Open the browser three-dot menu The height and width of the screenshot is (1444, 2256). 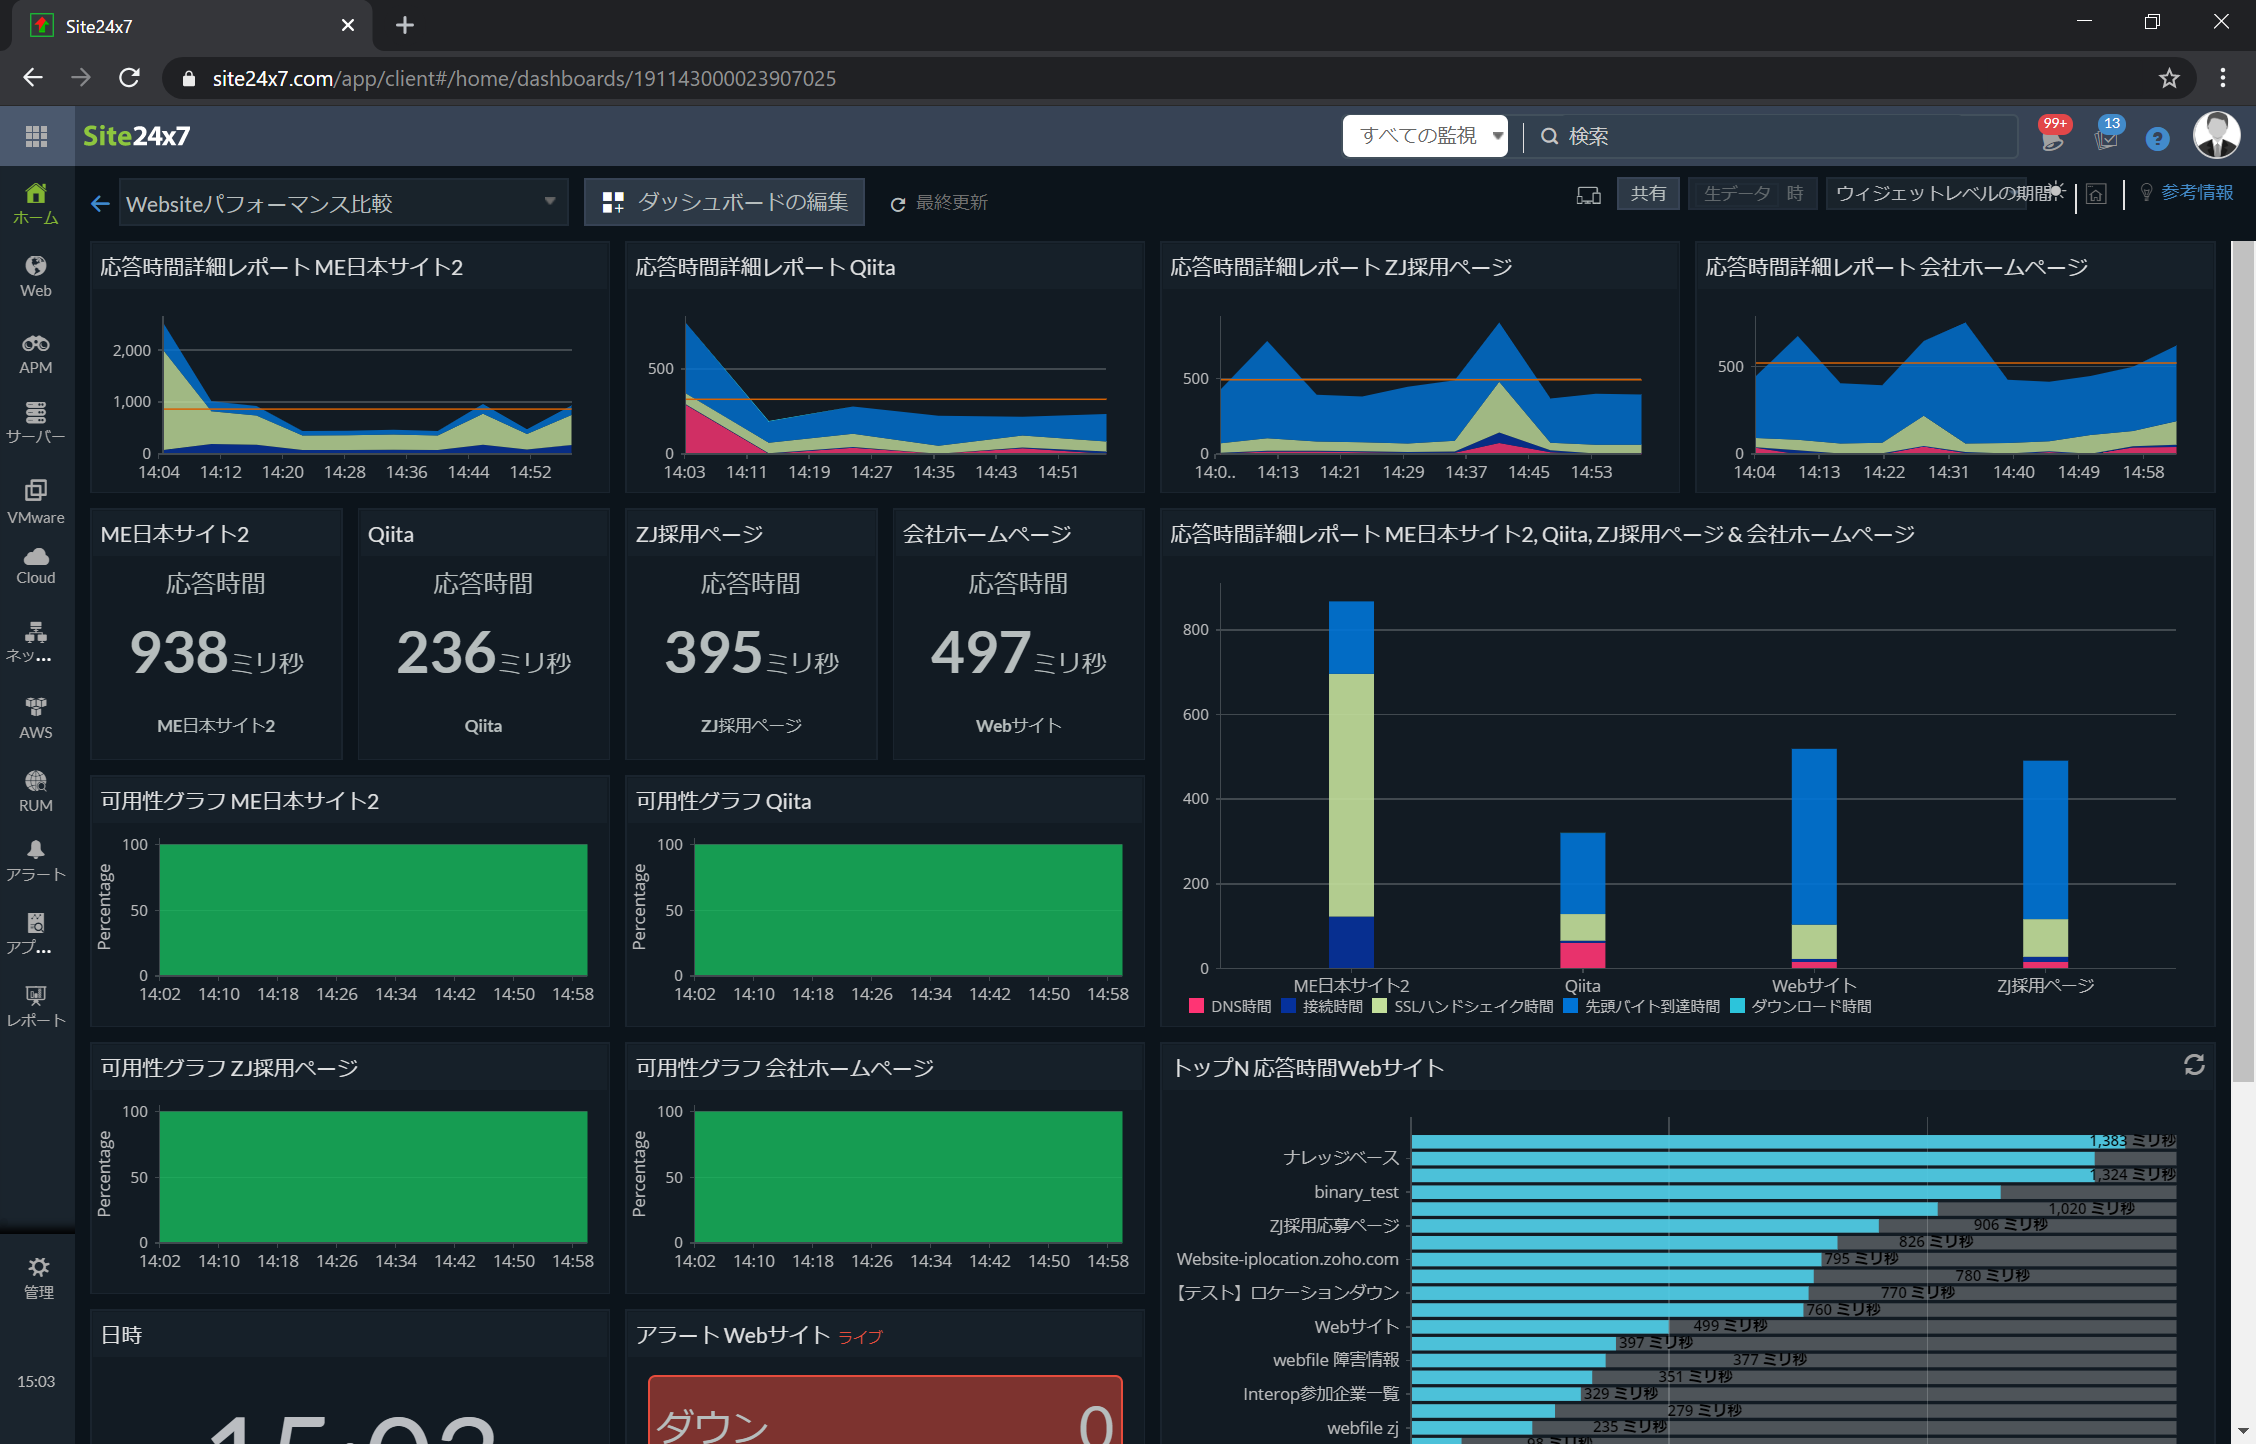pyautogui.click(x=2222, y=78)
